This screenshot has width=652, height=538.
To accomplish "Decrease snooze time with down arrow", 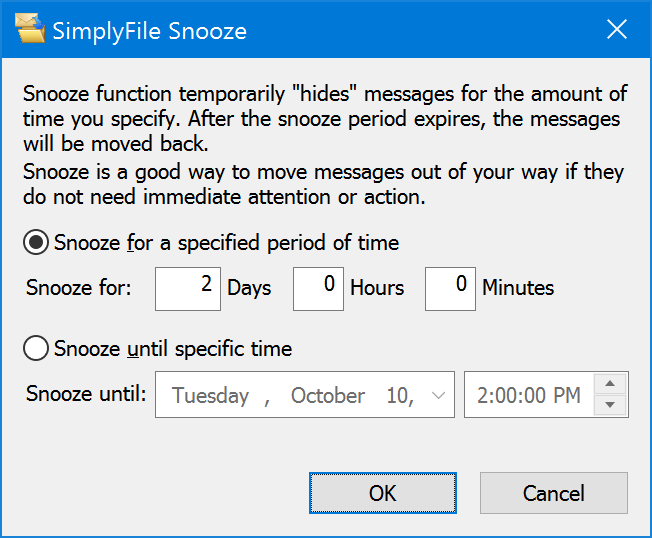I will coord(610,405).
